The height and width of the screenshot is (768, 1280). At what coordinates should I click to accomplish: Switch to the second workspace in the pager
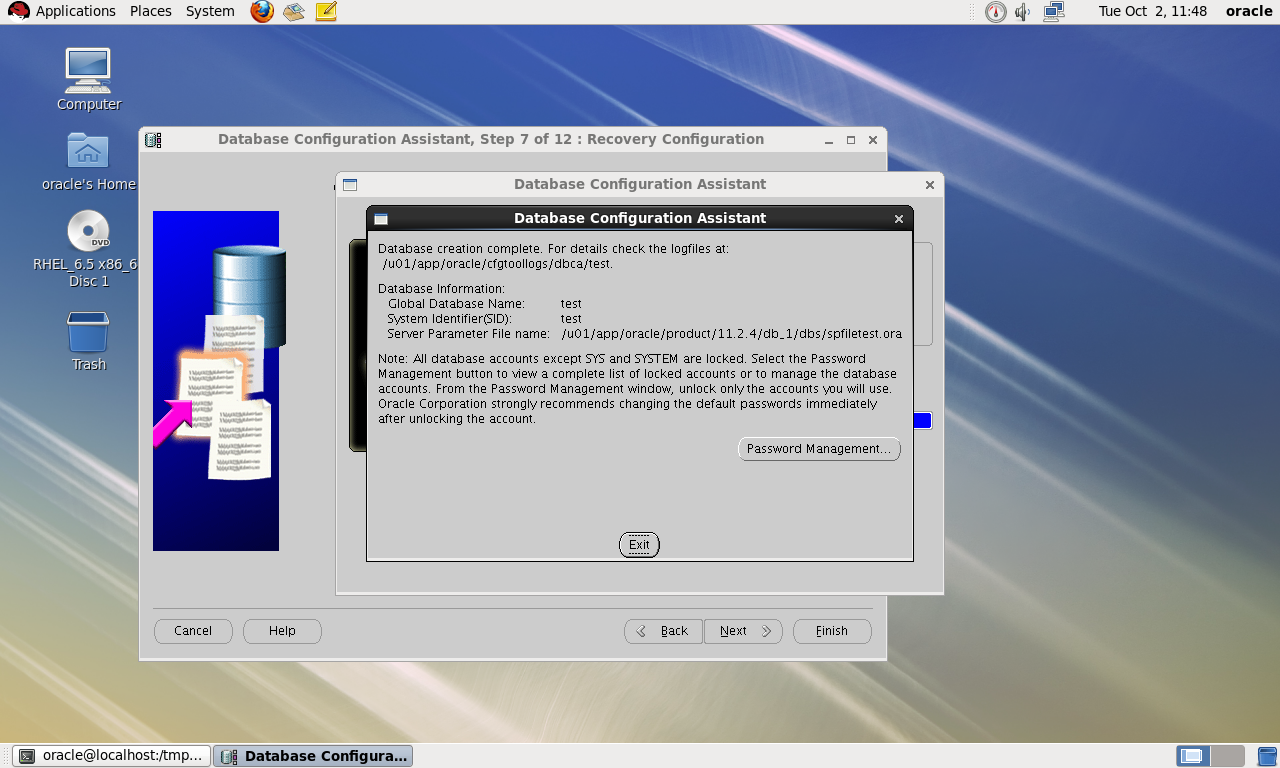click(x=1227, y=756)
